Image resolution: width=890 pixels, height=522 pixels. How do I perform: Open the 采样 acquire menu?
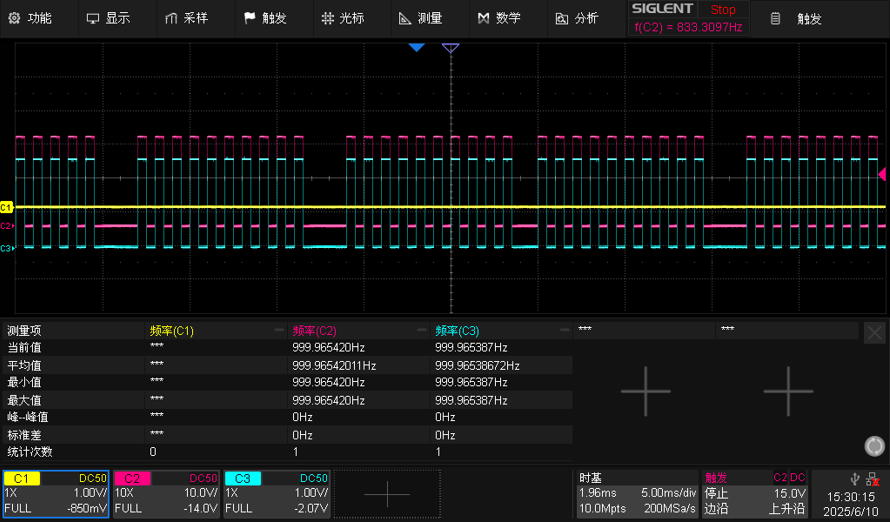(x=187, y=19)
